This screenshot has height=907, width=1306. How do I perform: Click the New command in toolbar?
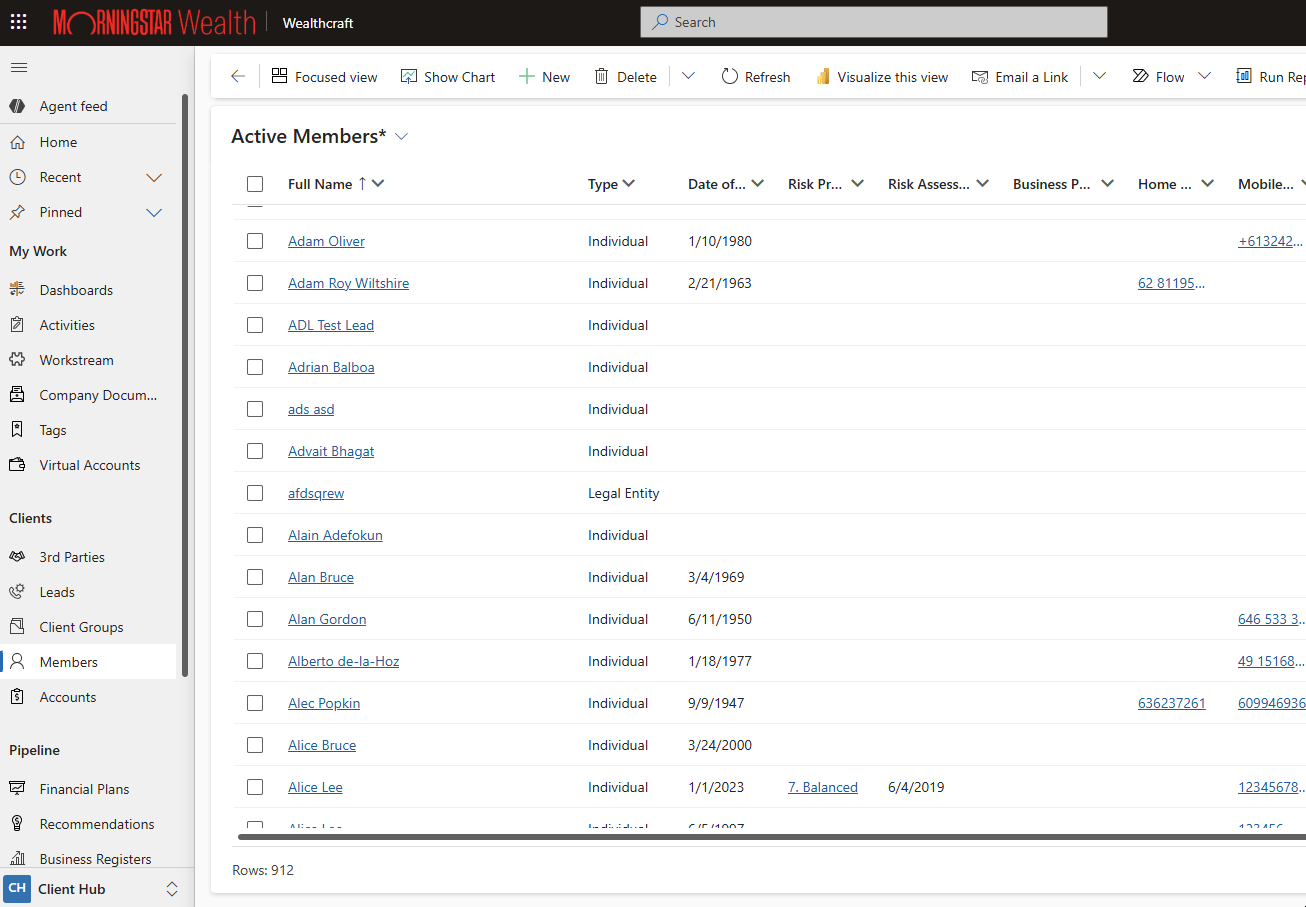click(544, 77)
